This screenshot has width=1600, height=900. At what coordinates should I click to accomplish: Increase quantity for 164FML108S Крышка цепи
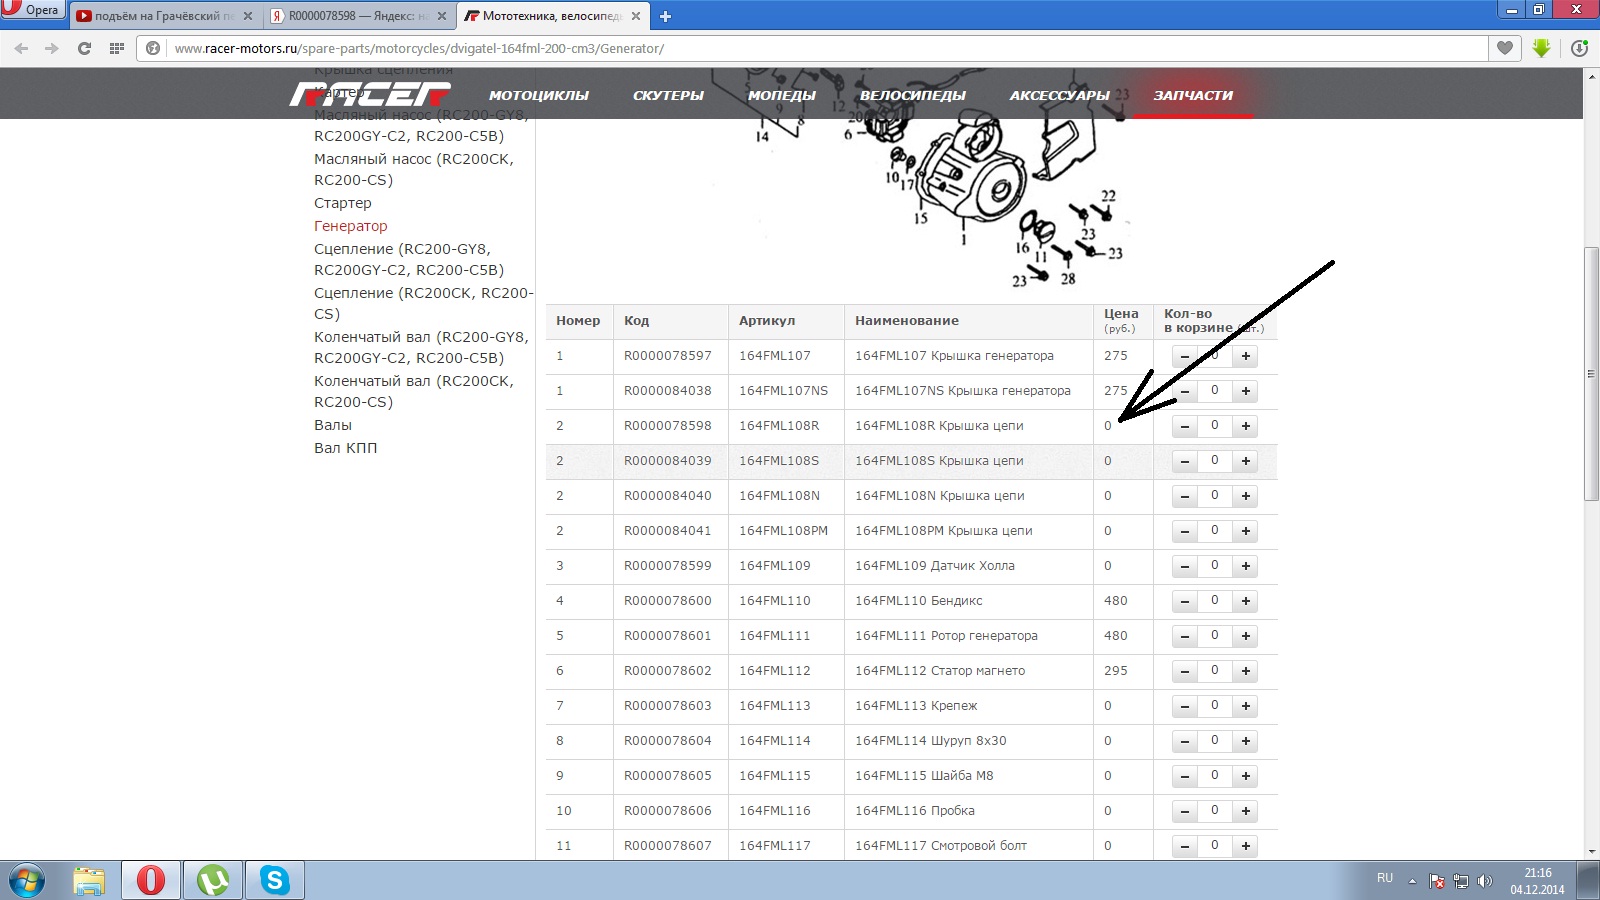(1246, 461)
